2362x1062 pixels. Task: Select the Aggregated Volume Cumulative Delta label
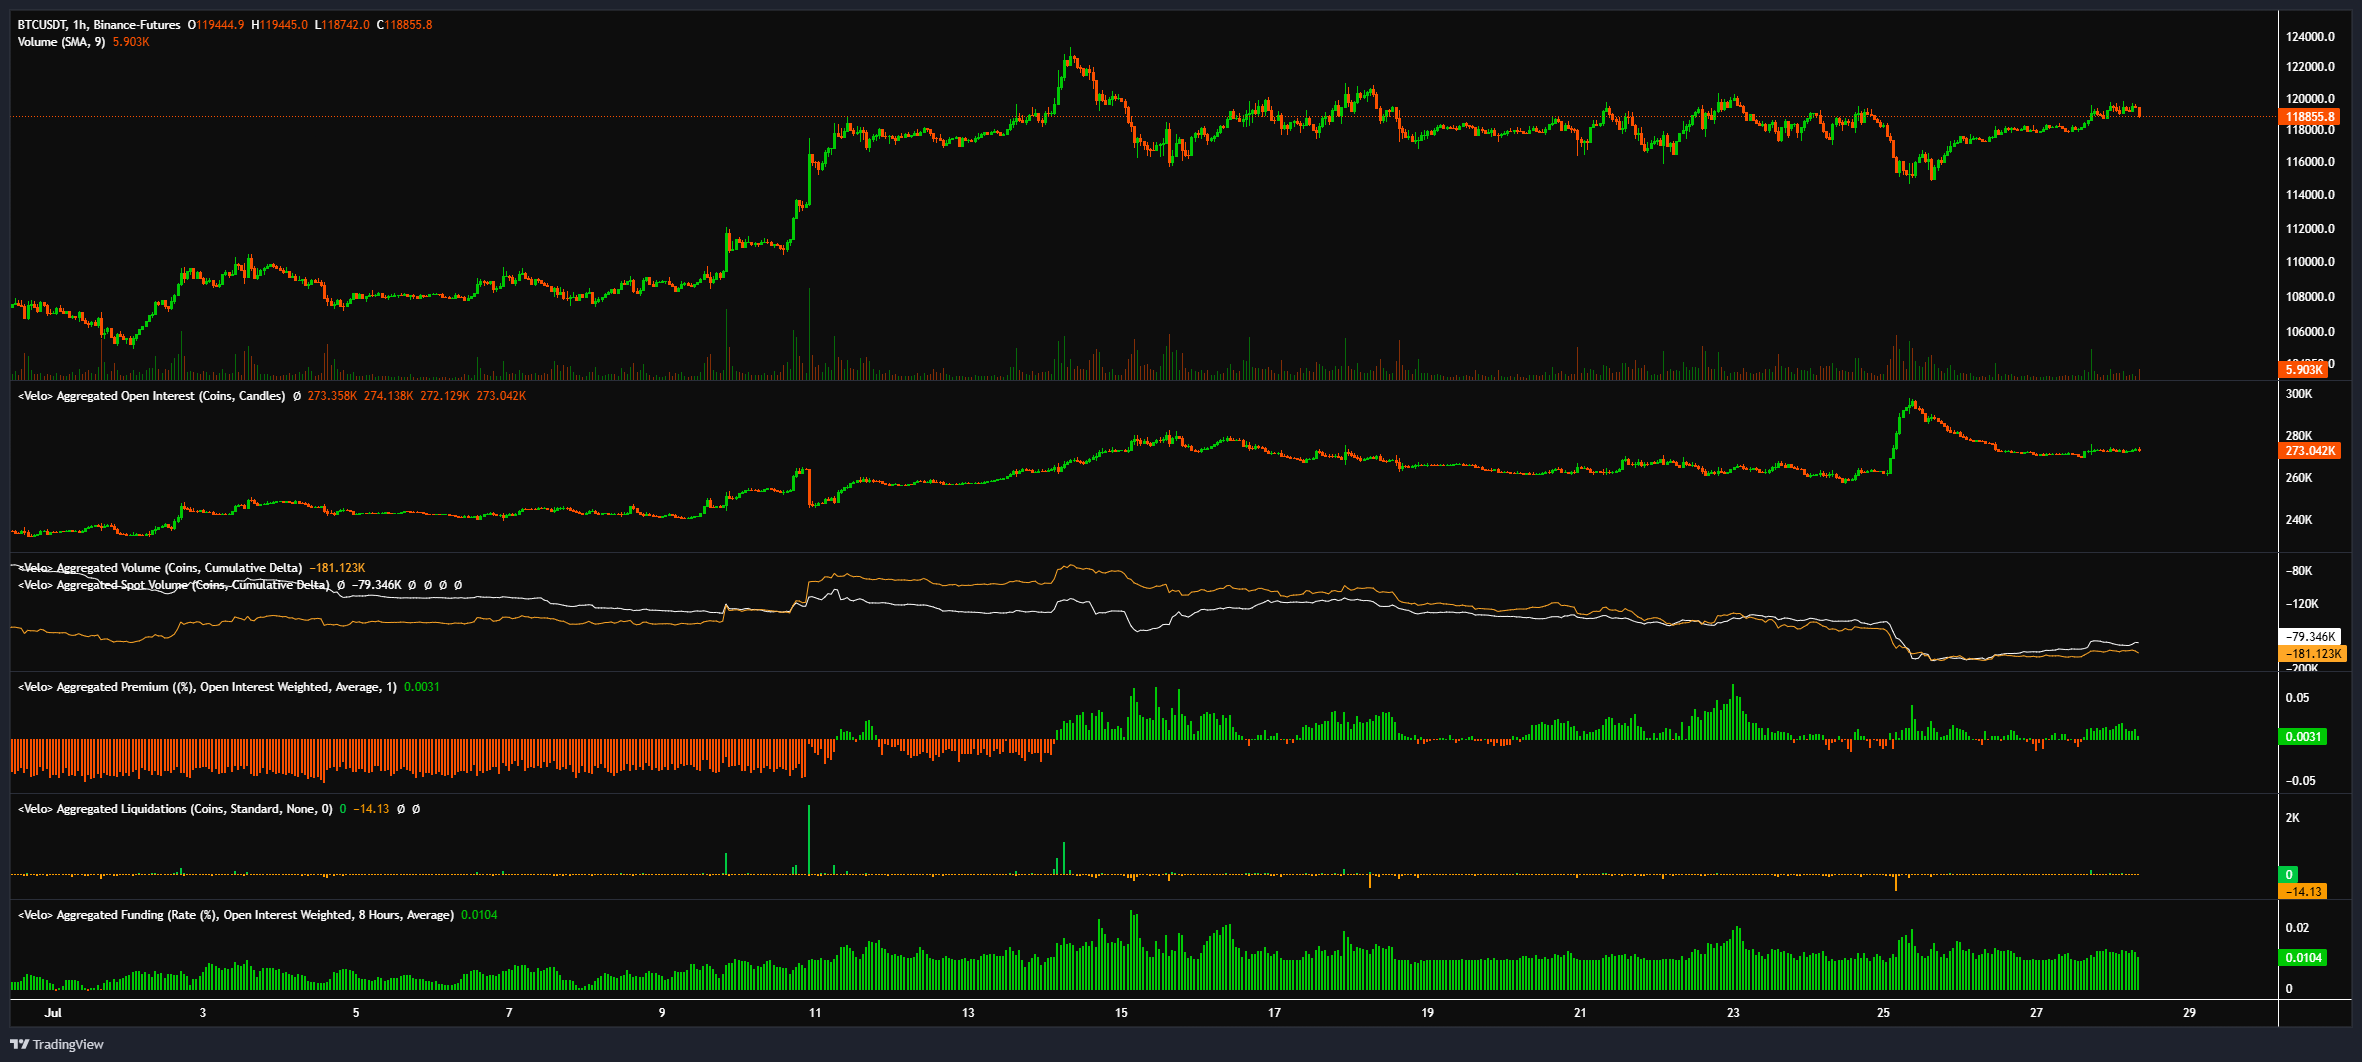pyautogui.click(x=160, y=568)
